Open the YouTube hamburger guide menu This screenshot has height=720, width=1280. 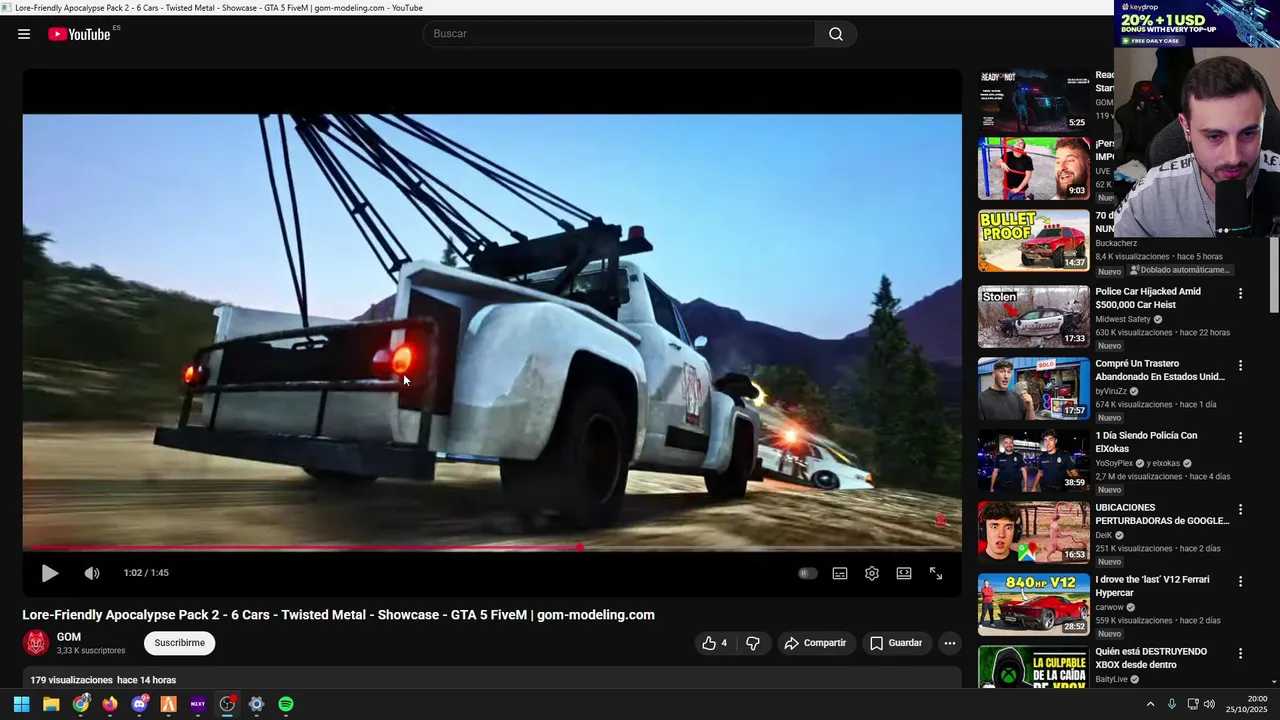[x=24, y=34]
